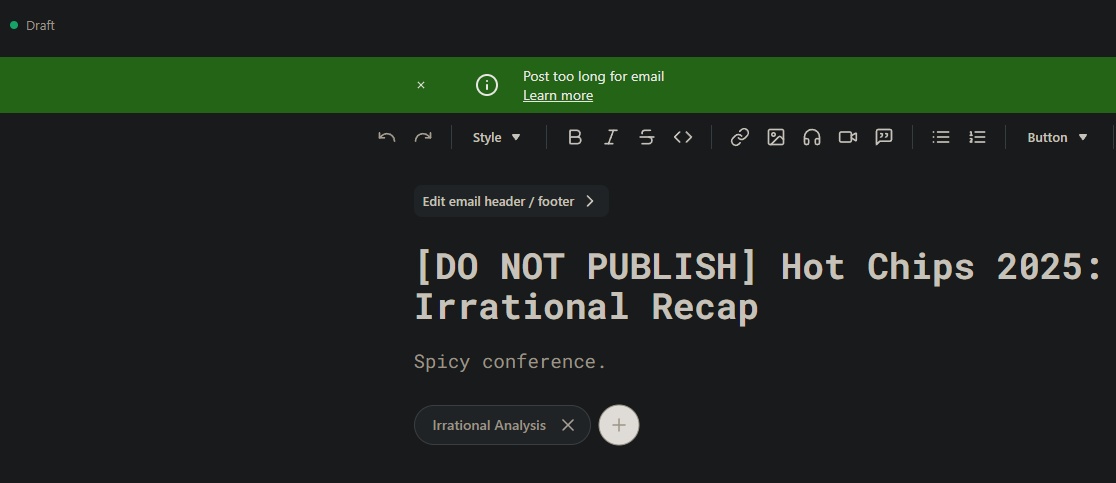The height and width of the screenshot is (483, 1116).
Task: Remove the Irrational Analysis tag
Action: click(567, 425)
